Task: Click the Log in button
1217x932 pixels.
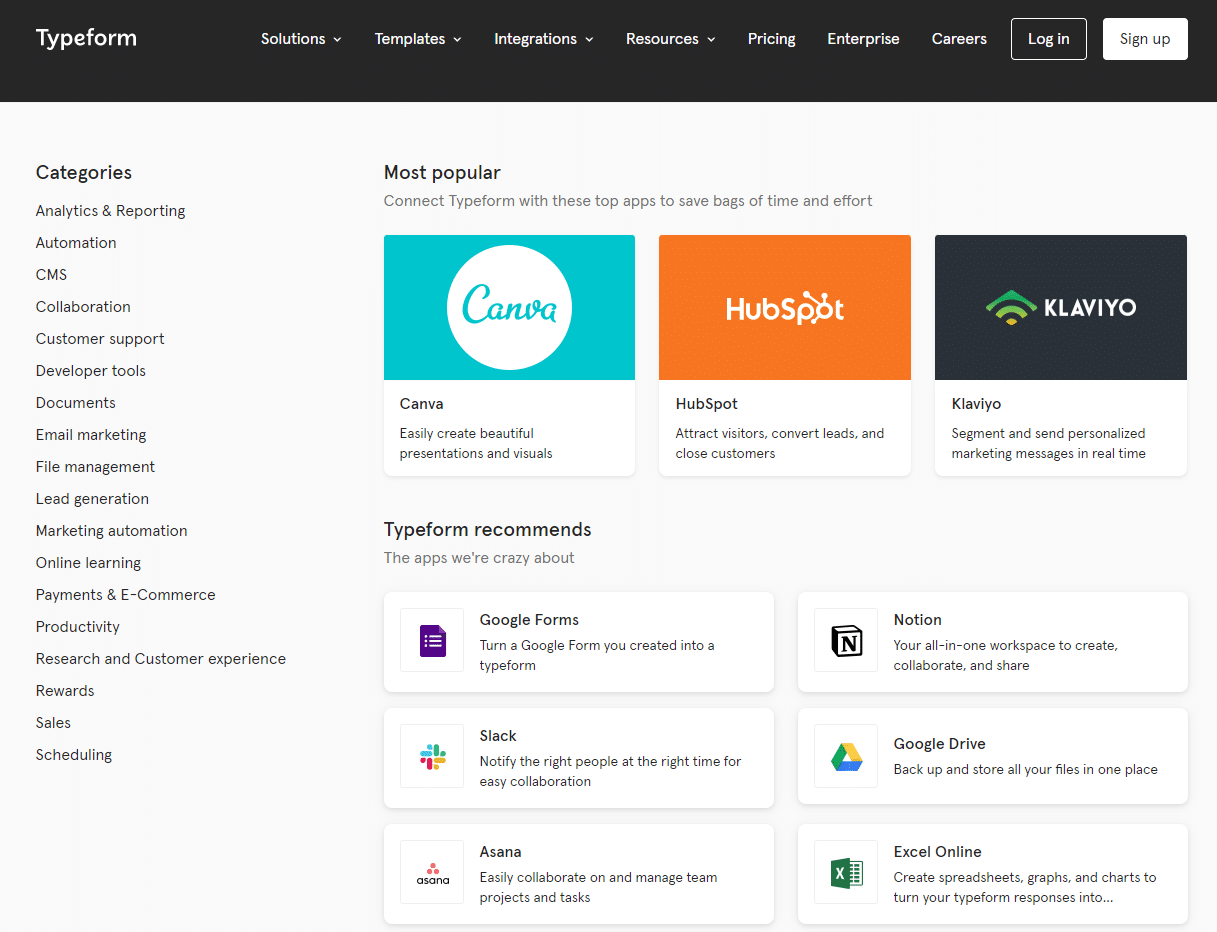Action: point(1048,39)
